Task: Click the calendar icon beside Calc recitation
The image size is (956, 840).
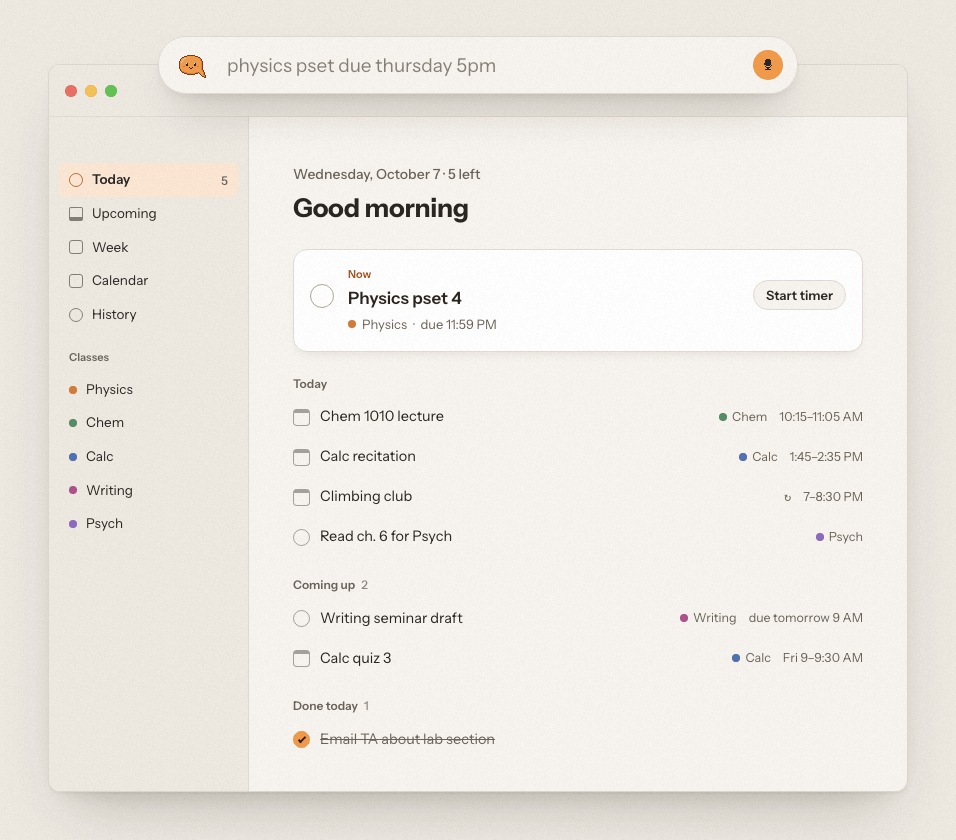Action: (x=301, y=457)
